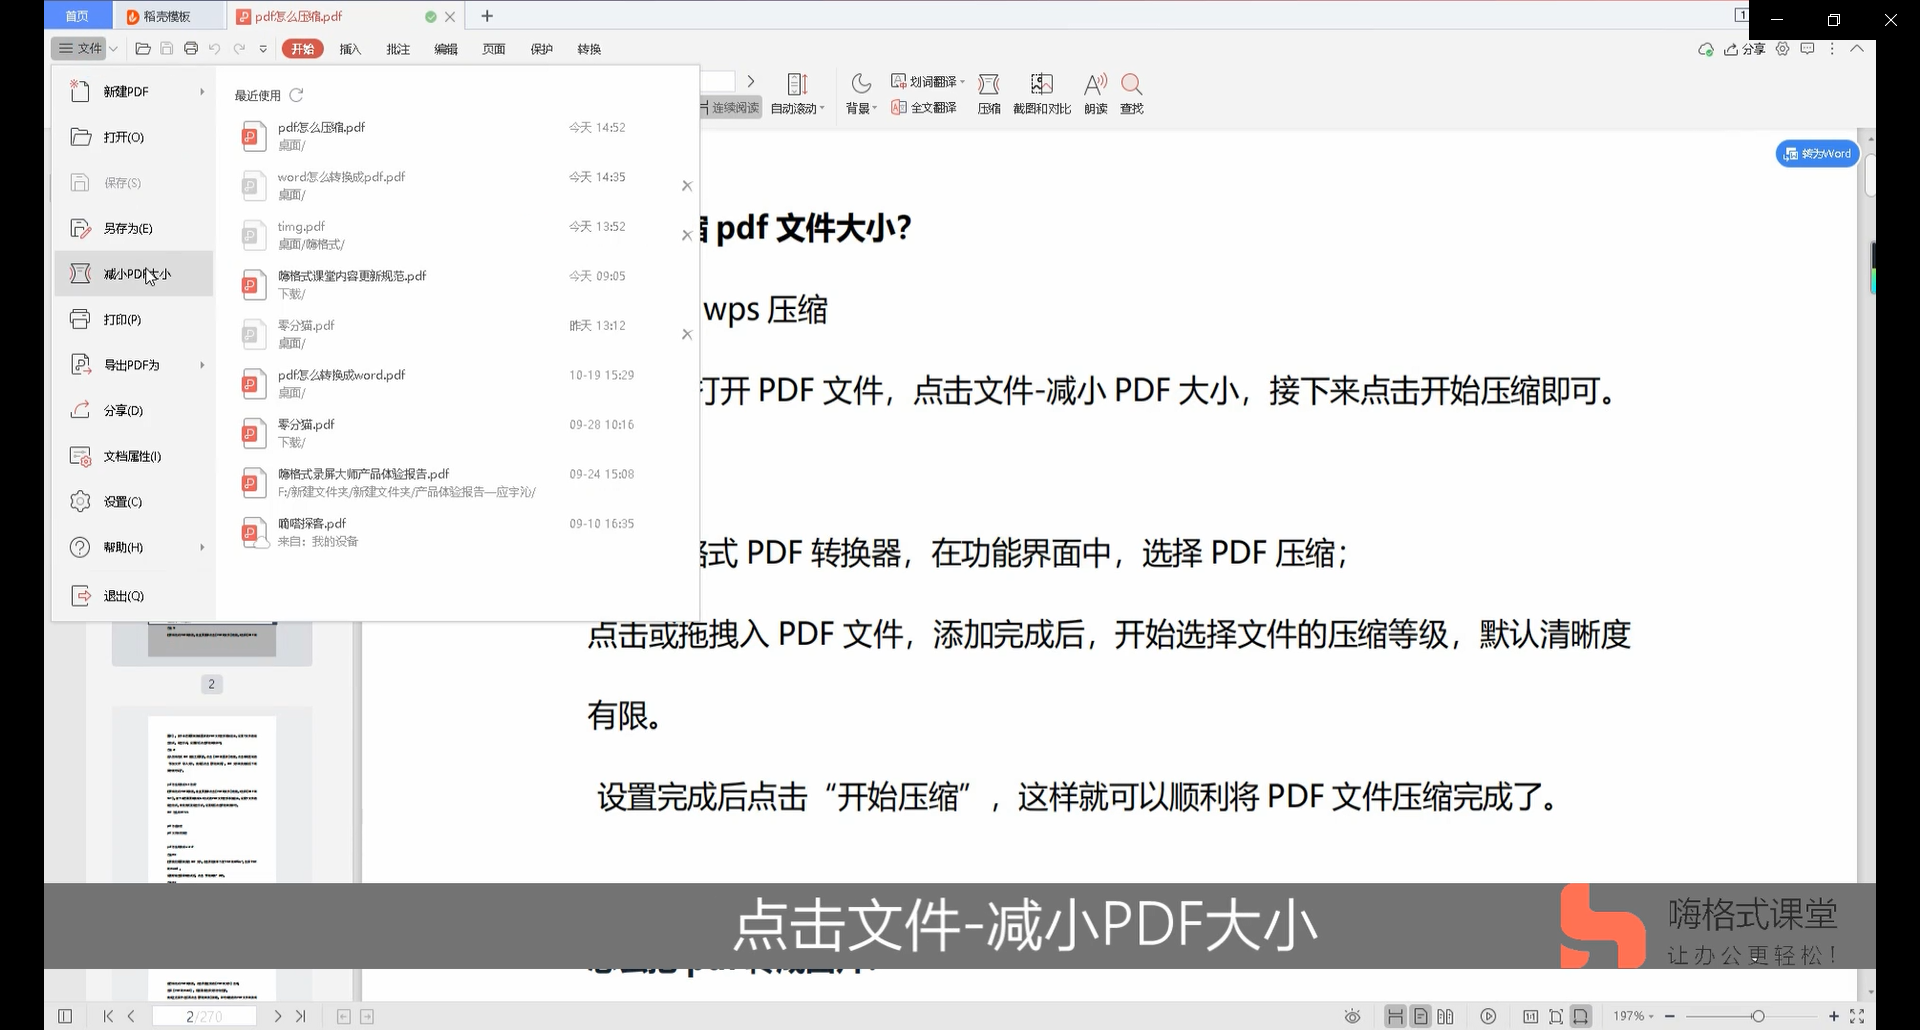Open the 转换 ribbon tab
The image size is (1920, 1030).
click(590, 49)
